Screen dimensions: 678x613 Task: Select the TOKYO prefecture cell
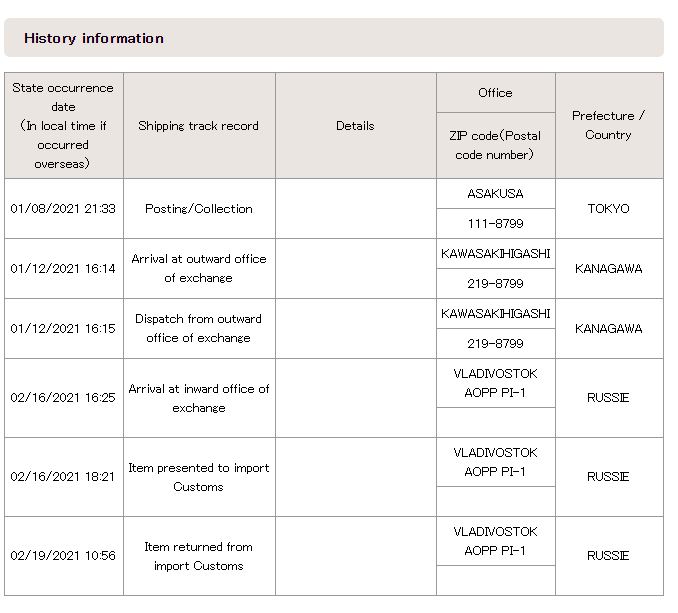point(609,208)
